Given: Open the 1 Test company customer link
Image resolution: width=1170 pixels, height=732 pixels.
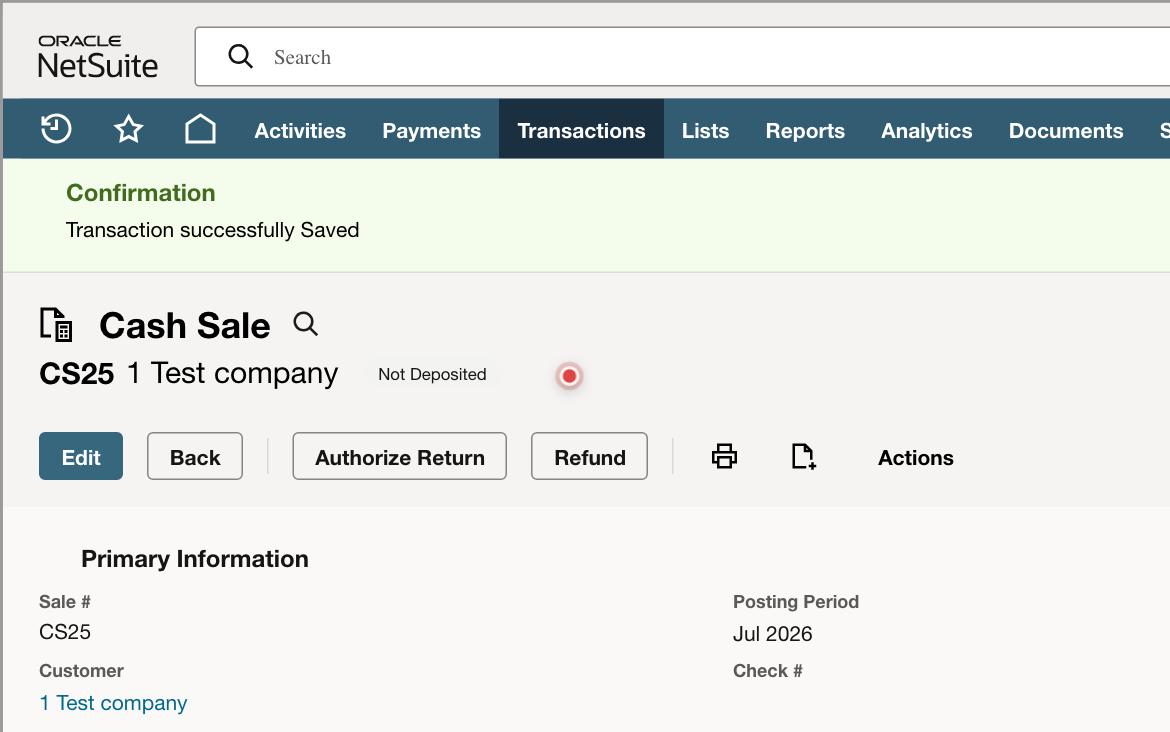Looking at the screenshot, I should click(x=113, y=703).
